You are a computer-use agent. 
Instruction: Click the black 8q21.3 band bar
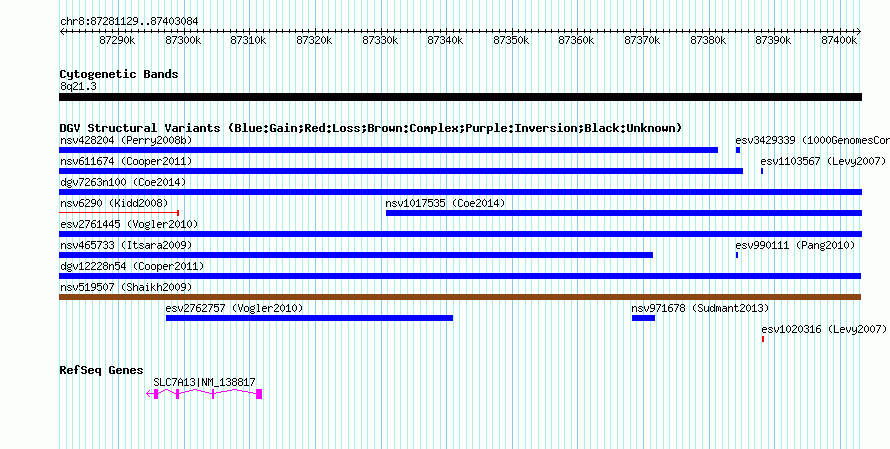[460, 97]
